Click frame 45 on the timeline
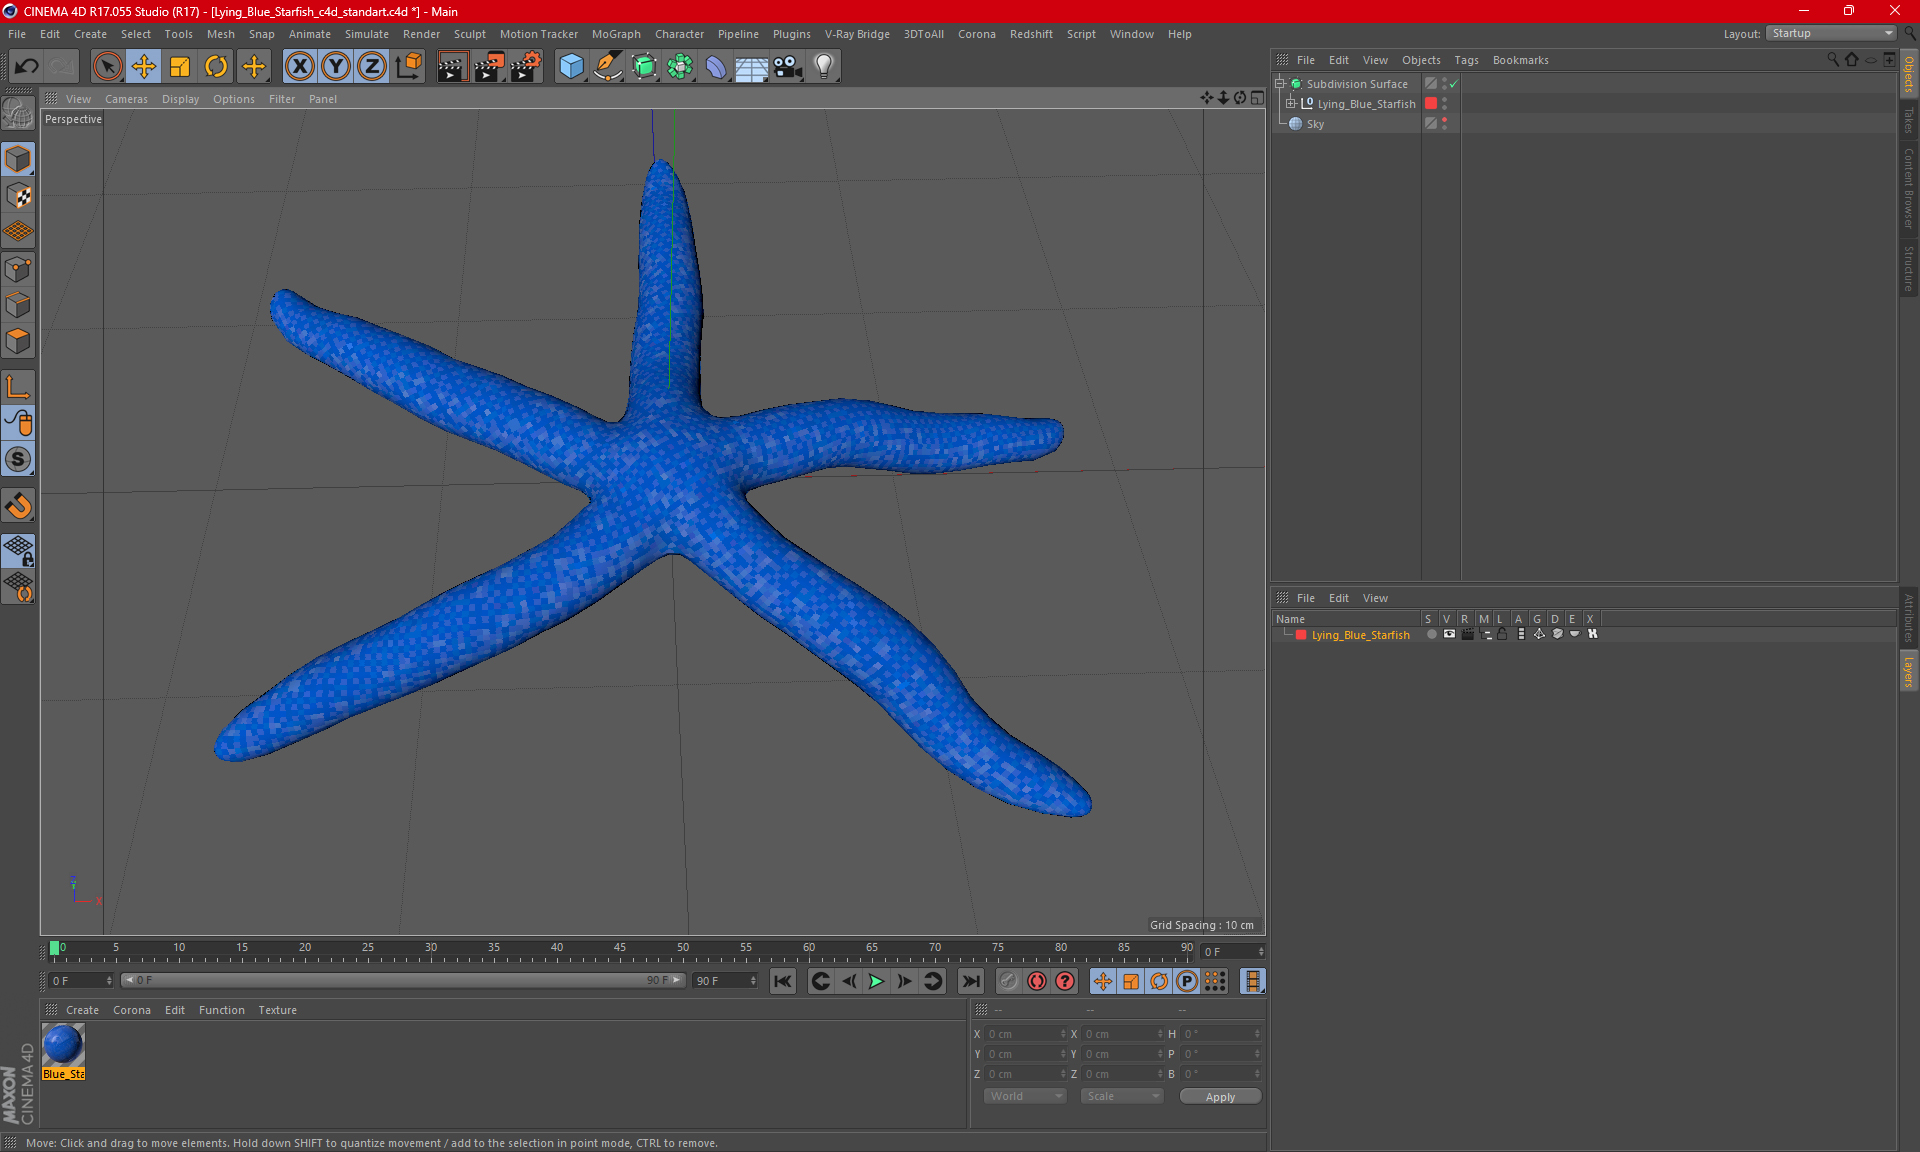Viewport: 1920px width, 1152px height. [620, 948]
